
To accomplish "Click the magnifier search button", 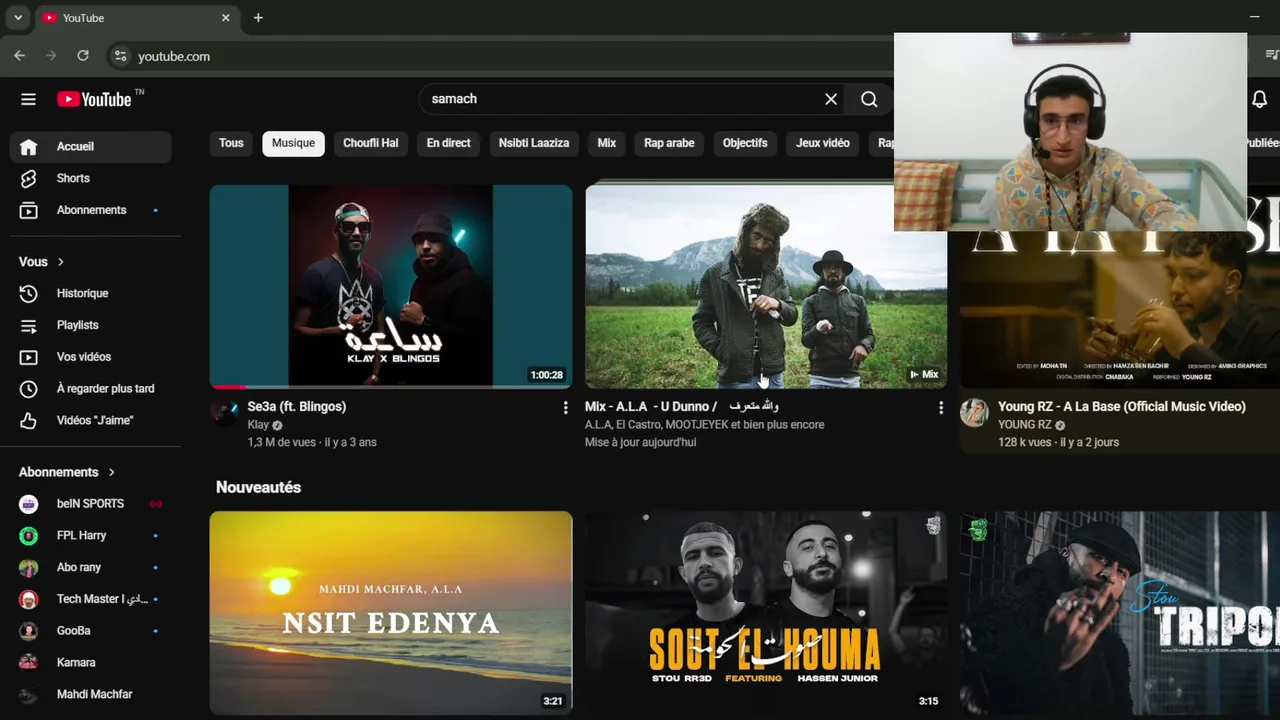I will 869,99.
